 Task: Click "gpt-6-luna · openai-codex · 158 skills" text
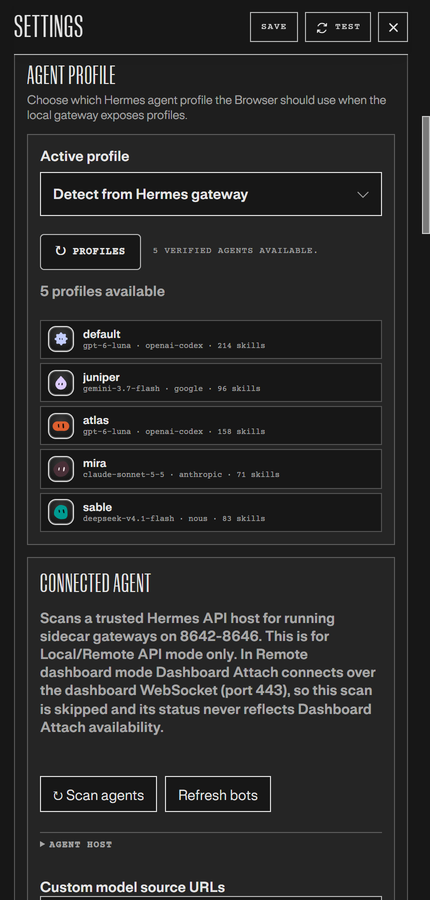point(174,432)
